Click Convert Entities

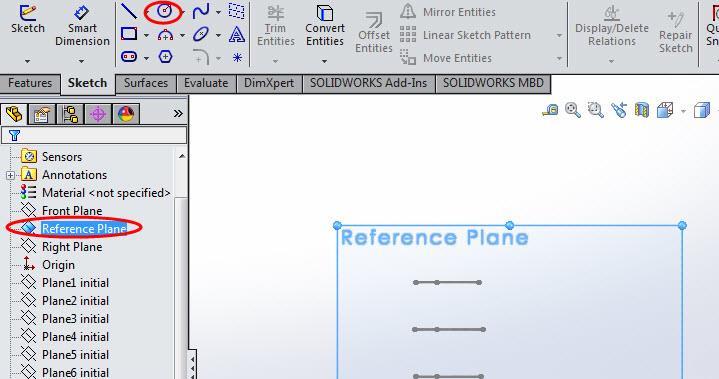point(325,26)
